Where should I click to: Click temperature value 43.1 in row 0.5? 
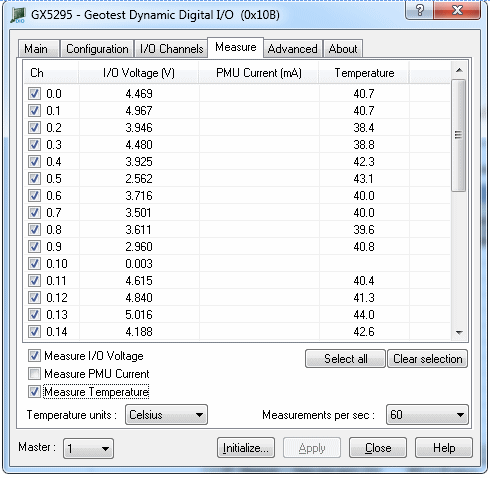364,179
